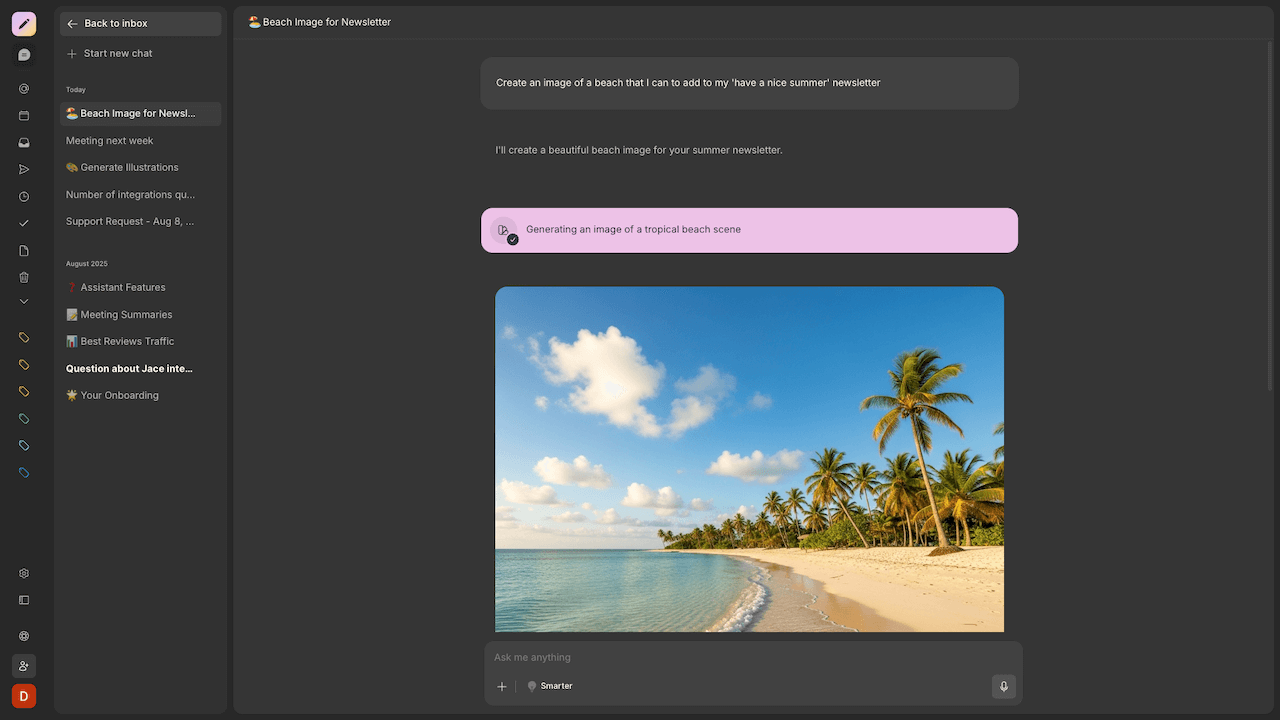Click the microphone voice input icon
The height and width of the screenshot is (720, 1280).
pyautogui.click(x=1003, y=687)
